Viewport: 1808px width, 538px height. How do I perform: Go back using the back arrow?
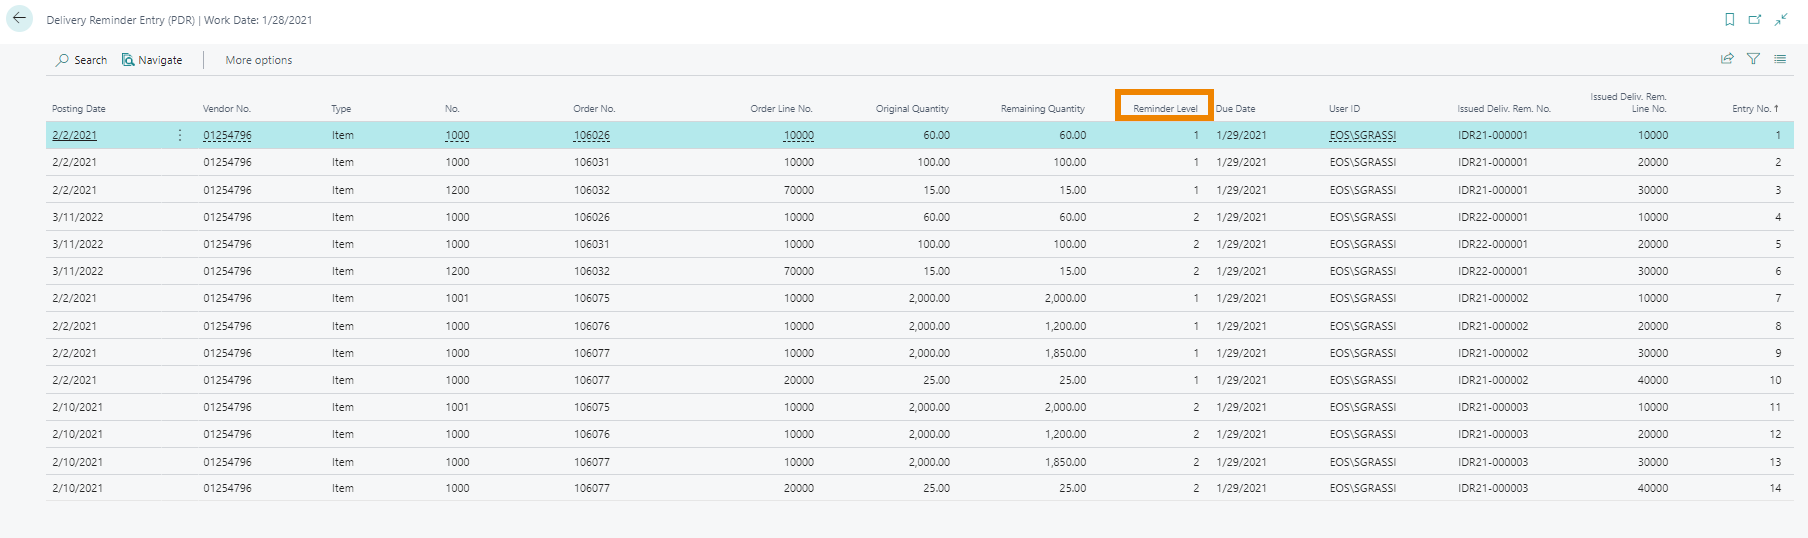point(19,19)
